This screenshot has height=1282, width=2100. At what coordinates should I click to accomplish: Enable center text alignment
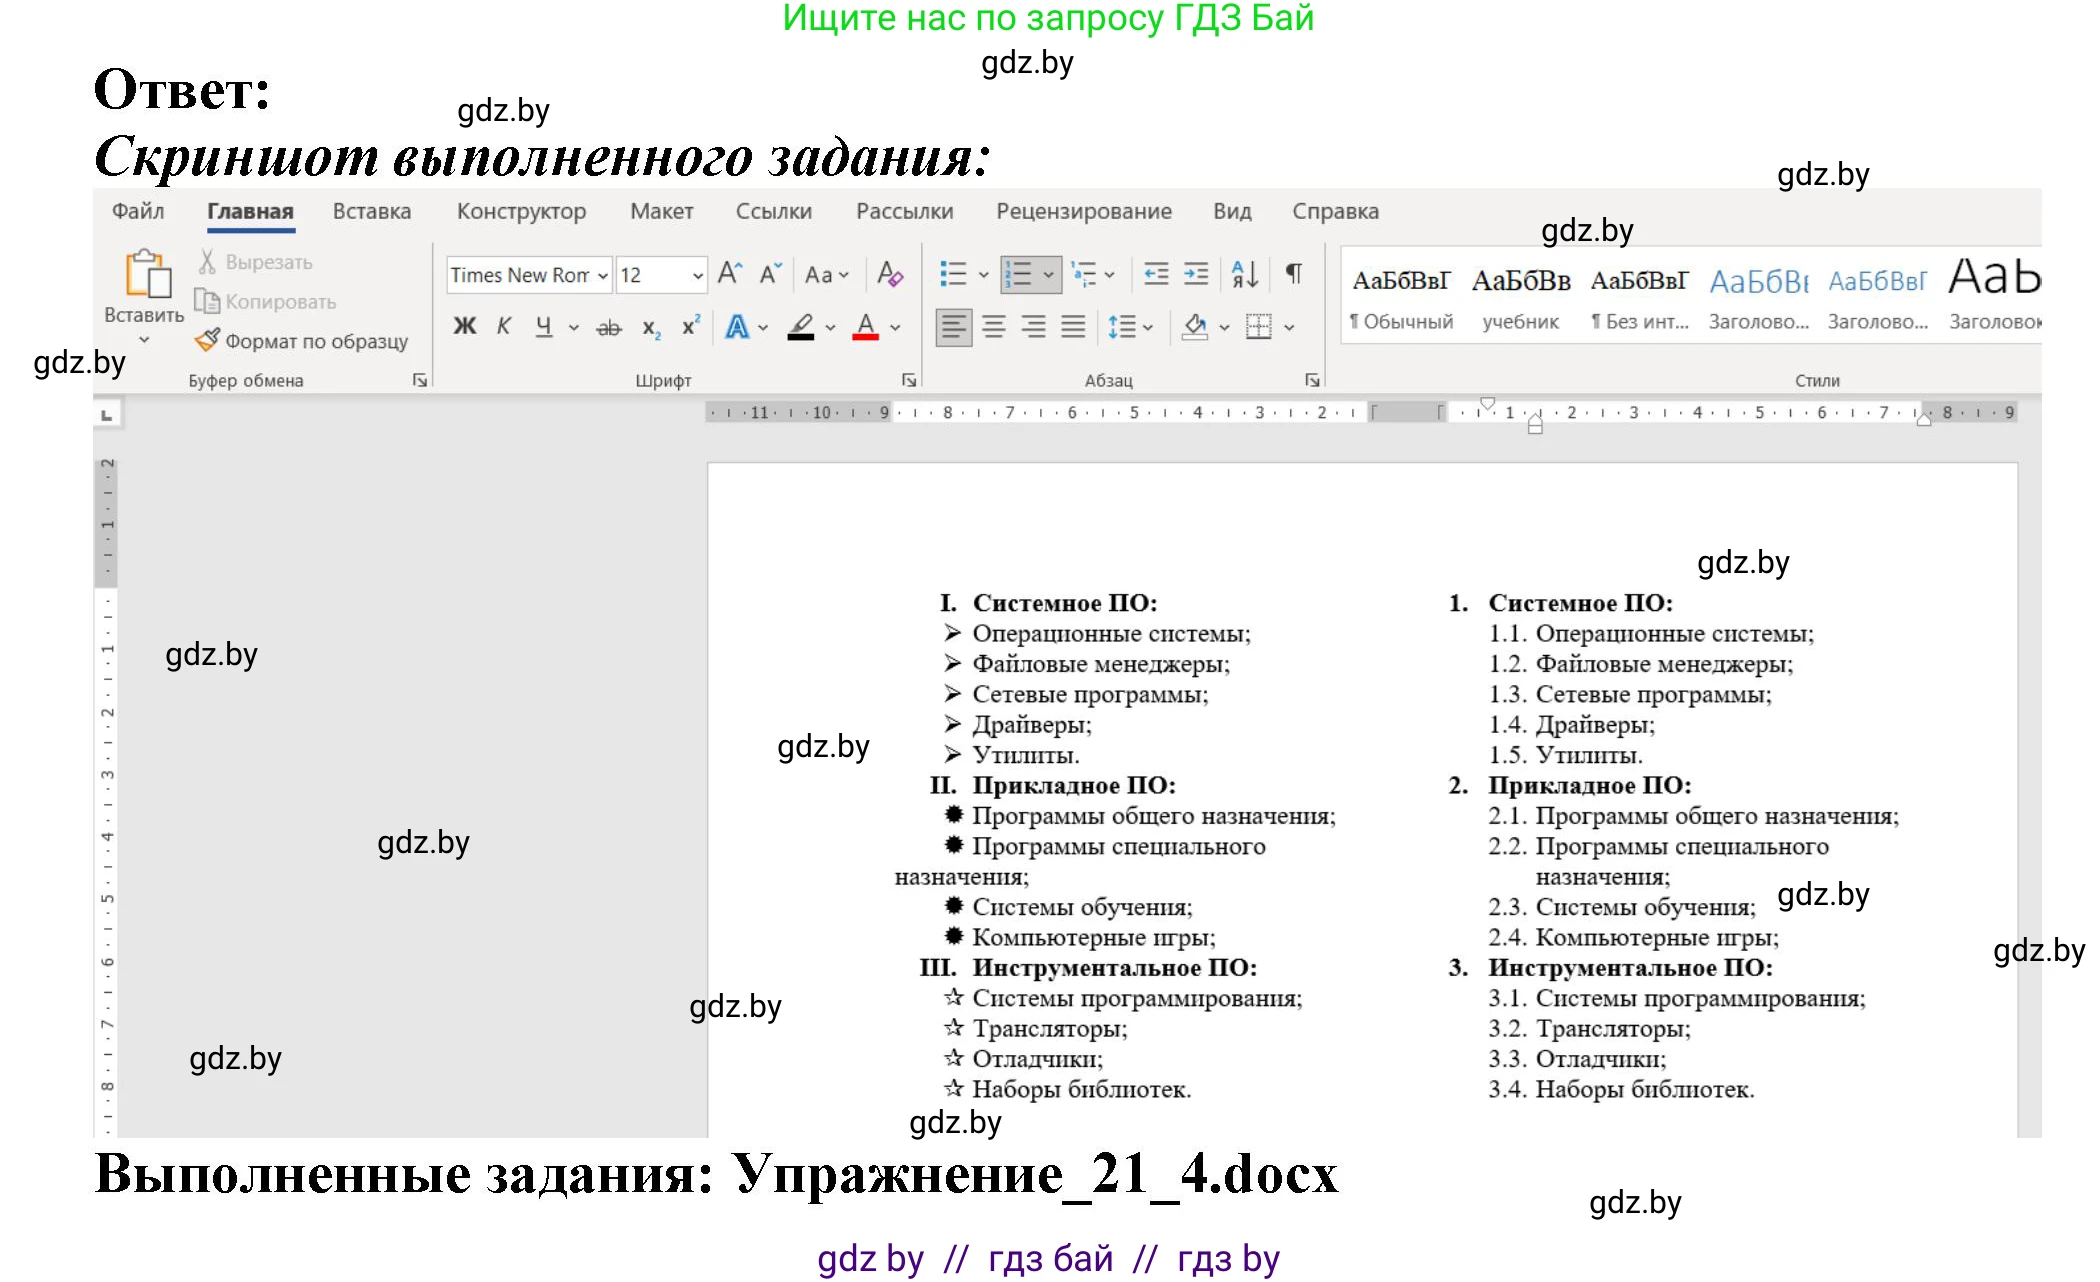tap(993, 327)
